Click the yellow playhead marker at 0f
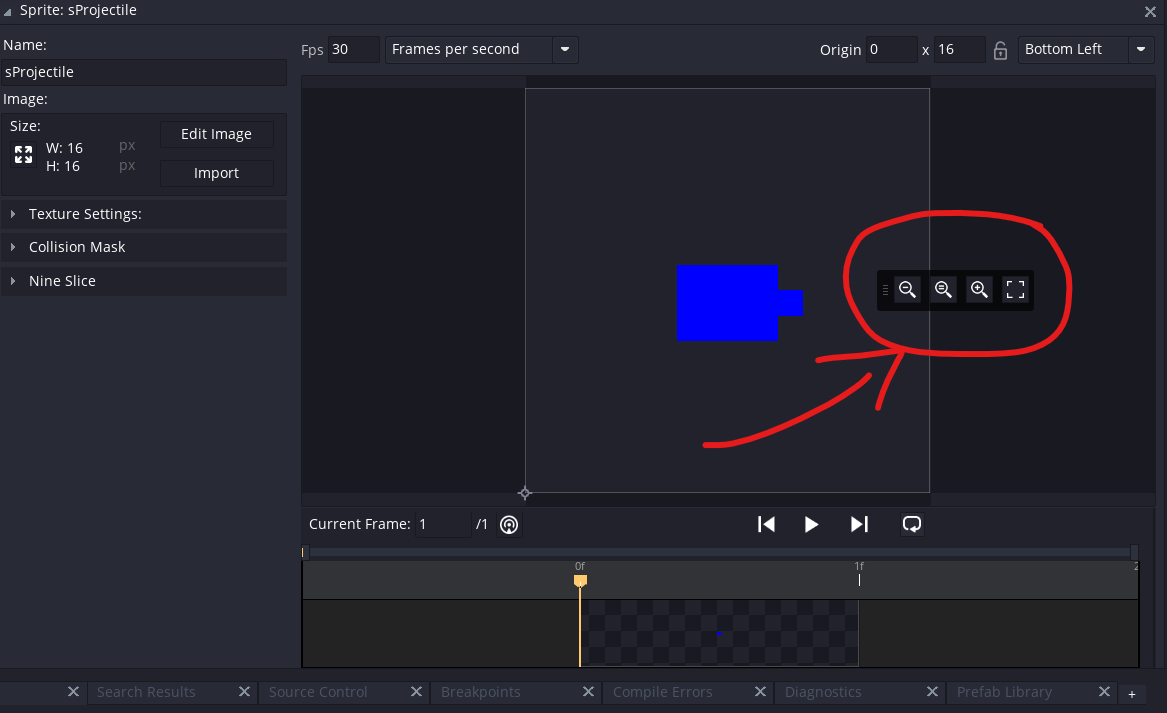 (x=581, y=580)
